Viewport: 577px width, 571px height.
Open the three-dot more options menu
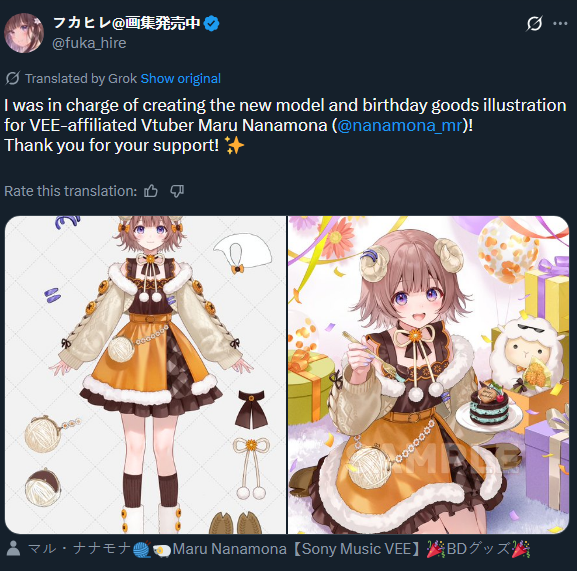pyautogui.click(x=560, y=24)
